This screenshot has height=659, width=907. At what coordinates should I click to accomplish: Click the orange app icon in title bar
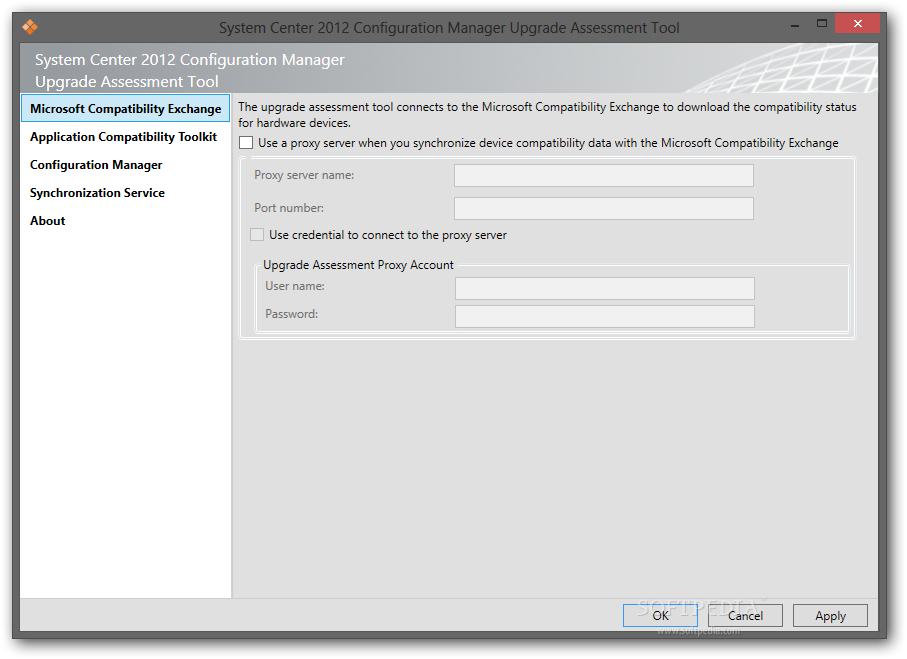(30, 27)
